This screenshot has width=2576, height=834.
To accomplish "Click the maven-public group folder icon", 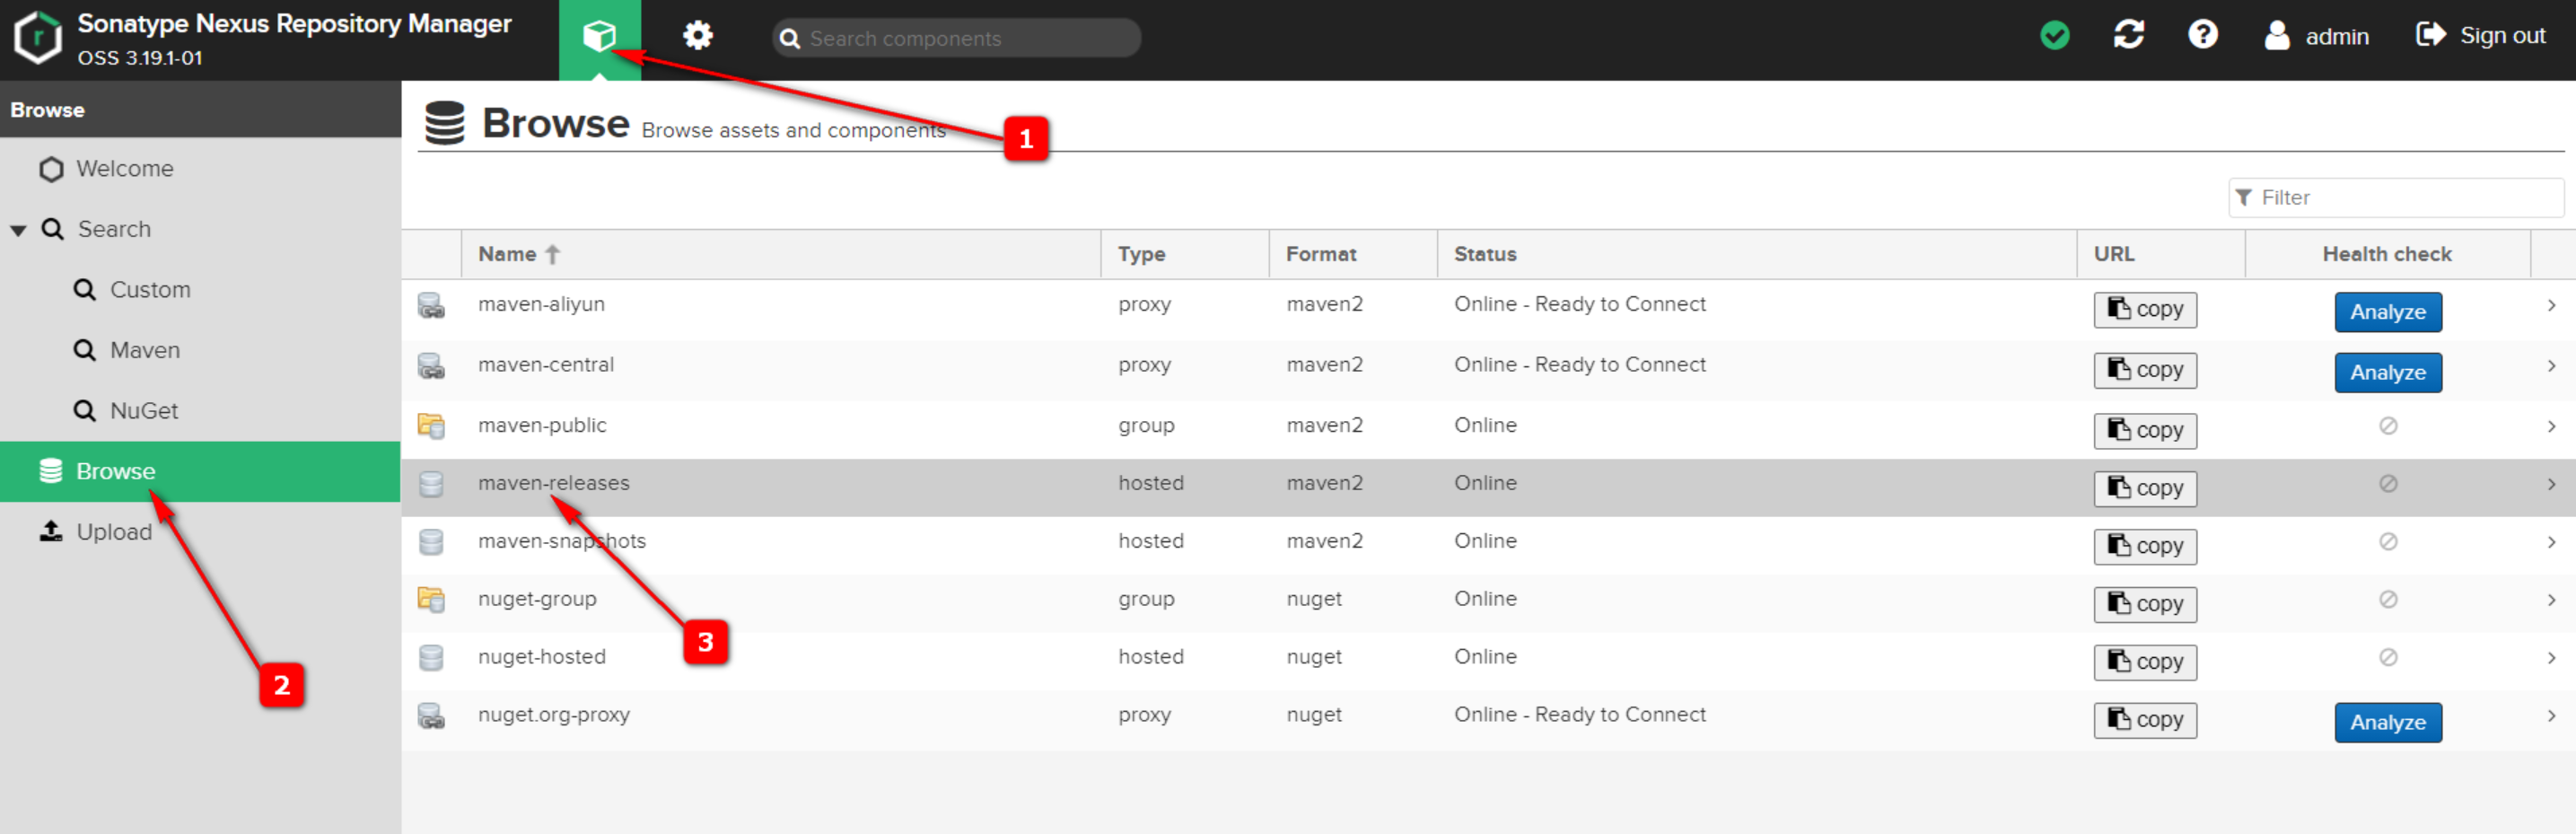I will pos(431,426).
